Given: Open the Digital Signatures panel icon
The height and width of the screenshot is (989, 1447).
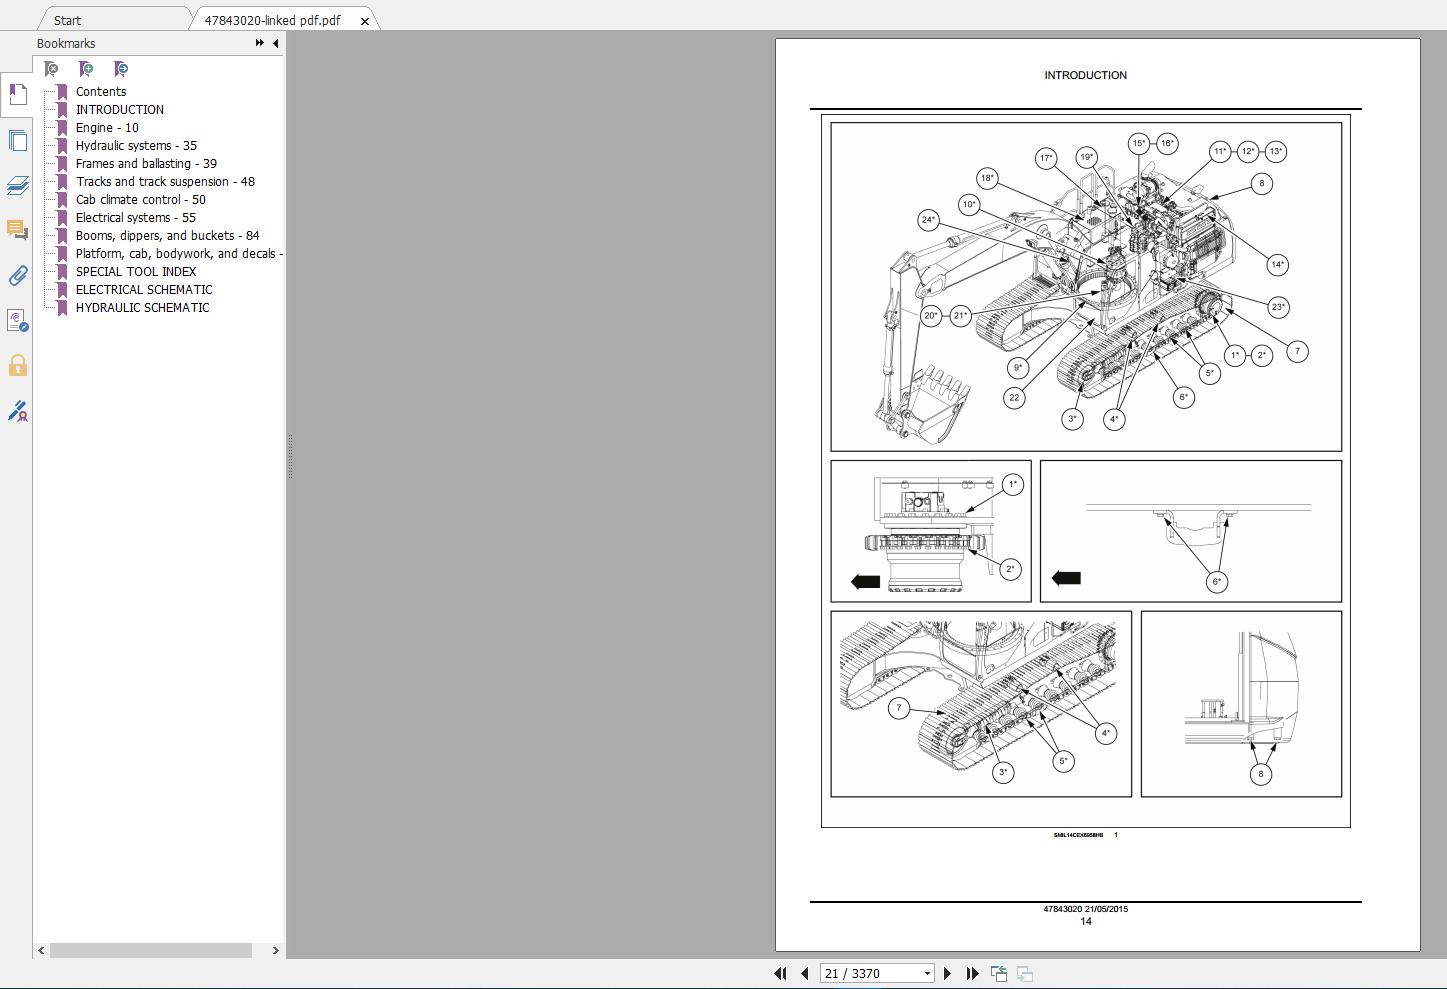Looking at the screenshot, I should (x=17, y=320).
